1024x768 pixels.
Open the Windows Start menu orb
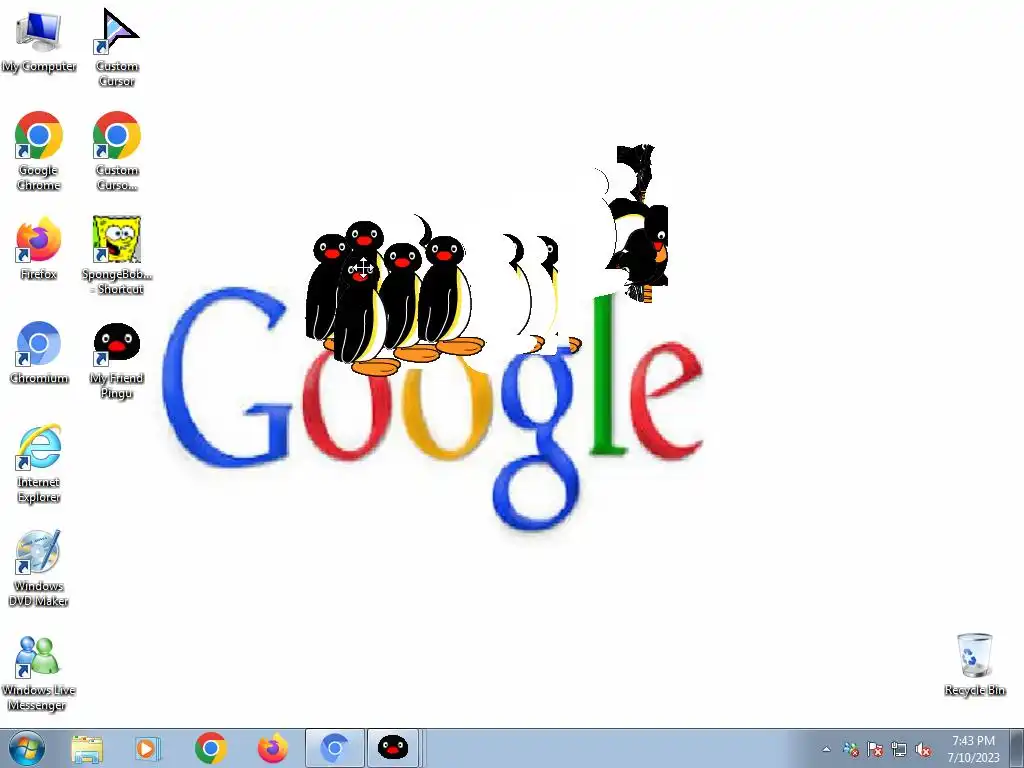point(27,748)
